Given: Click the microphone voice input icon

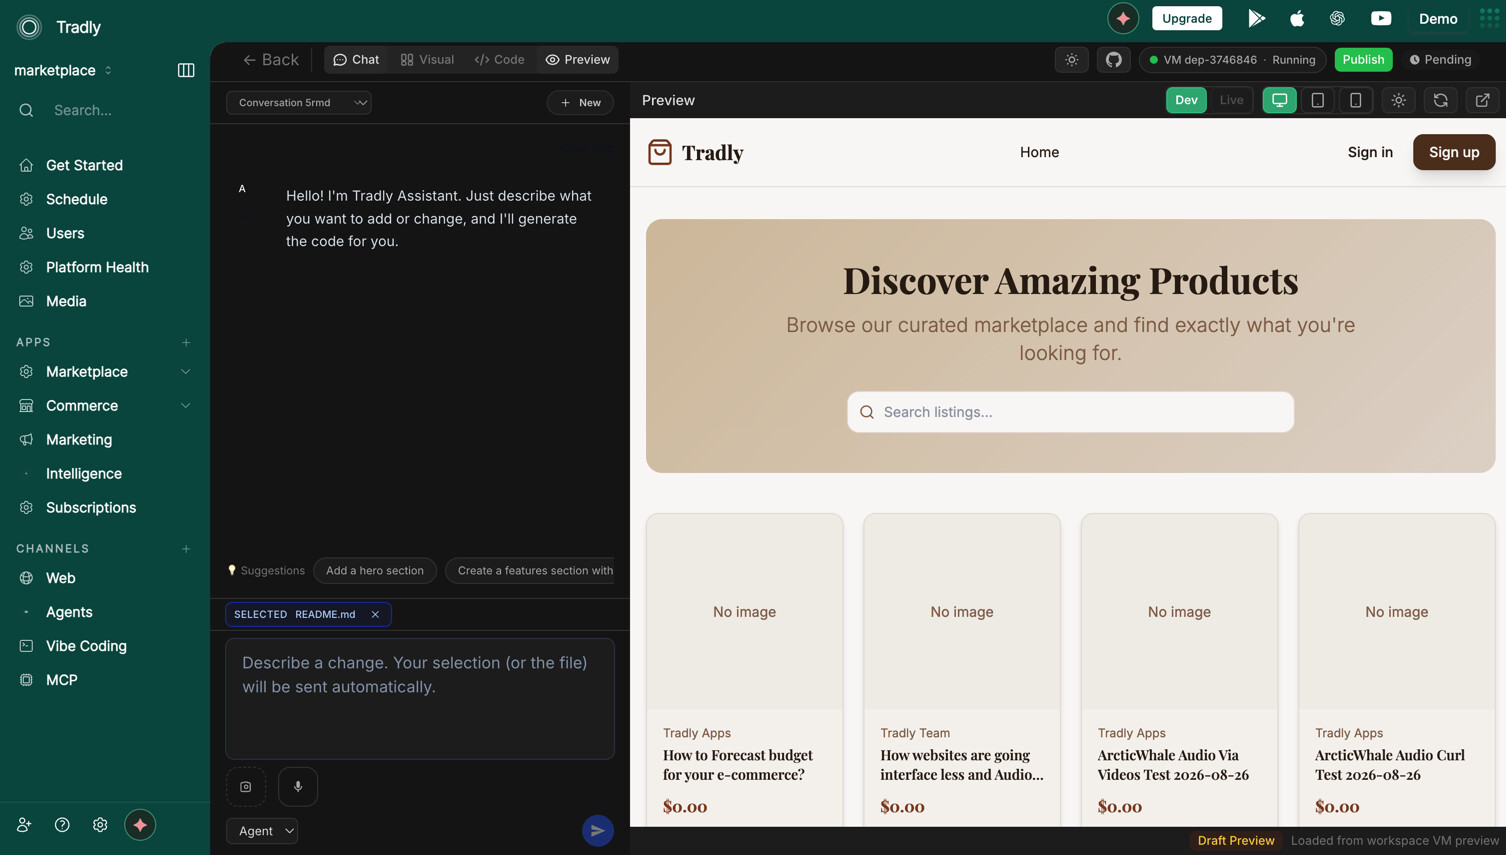Looking at the screenshot, I should (x=298, y=787).
